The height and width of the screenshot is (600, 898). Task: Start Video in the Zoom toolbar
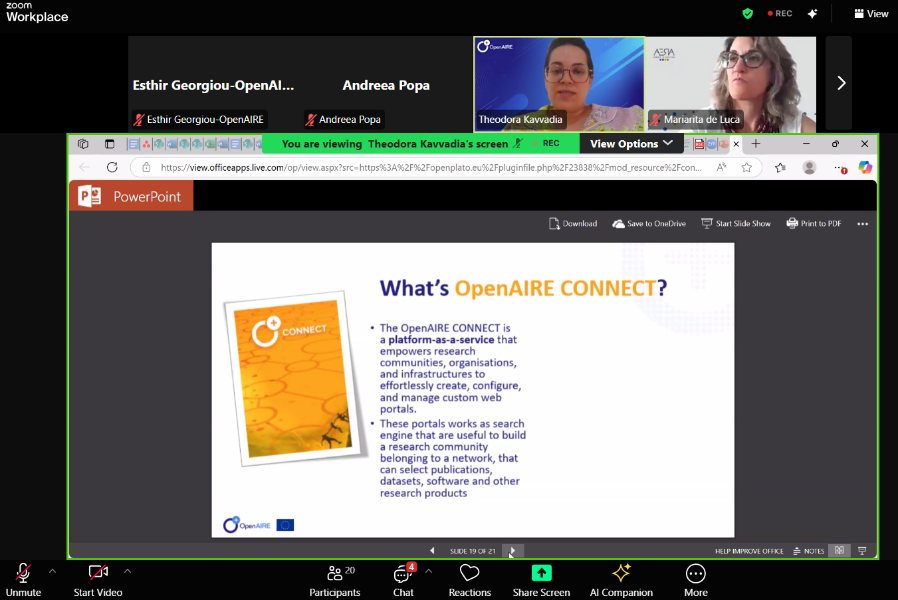click(x=98, y=580)
